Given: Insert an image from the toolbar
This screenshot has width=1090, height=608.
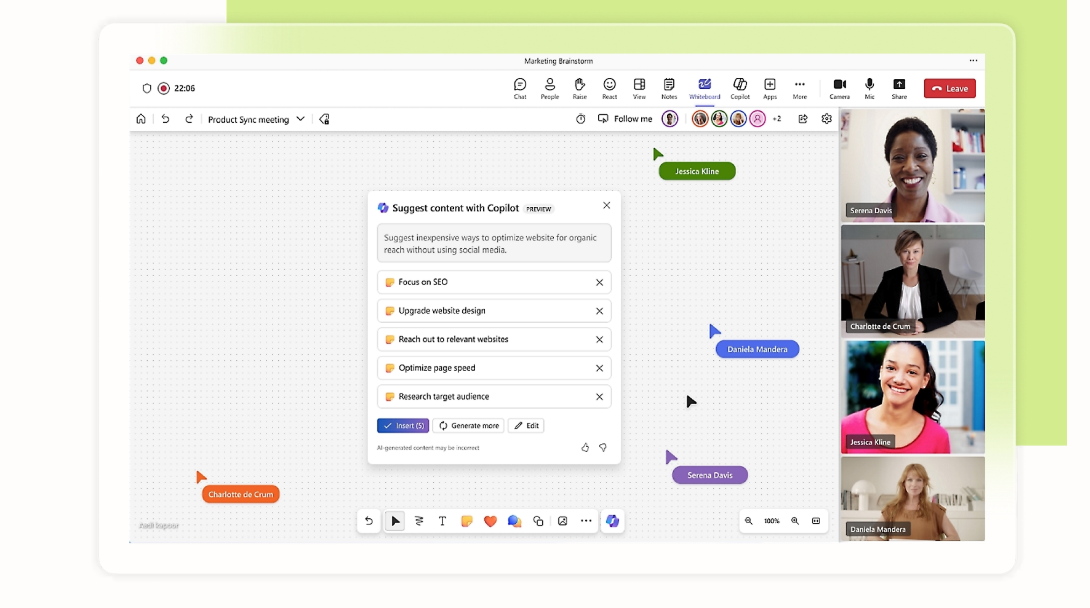Looking at the screenshot, I should pos(562,521).
